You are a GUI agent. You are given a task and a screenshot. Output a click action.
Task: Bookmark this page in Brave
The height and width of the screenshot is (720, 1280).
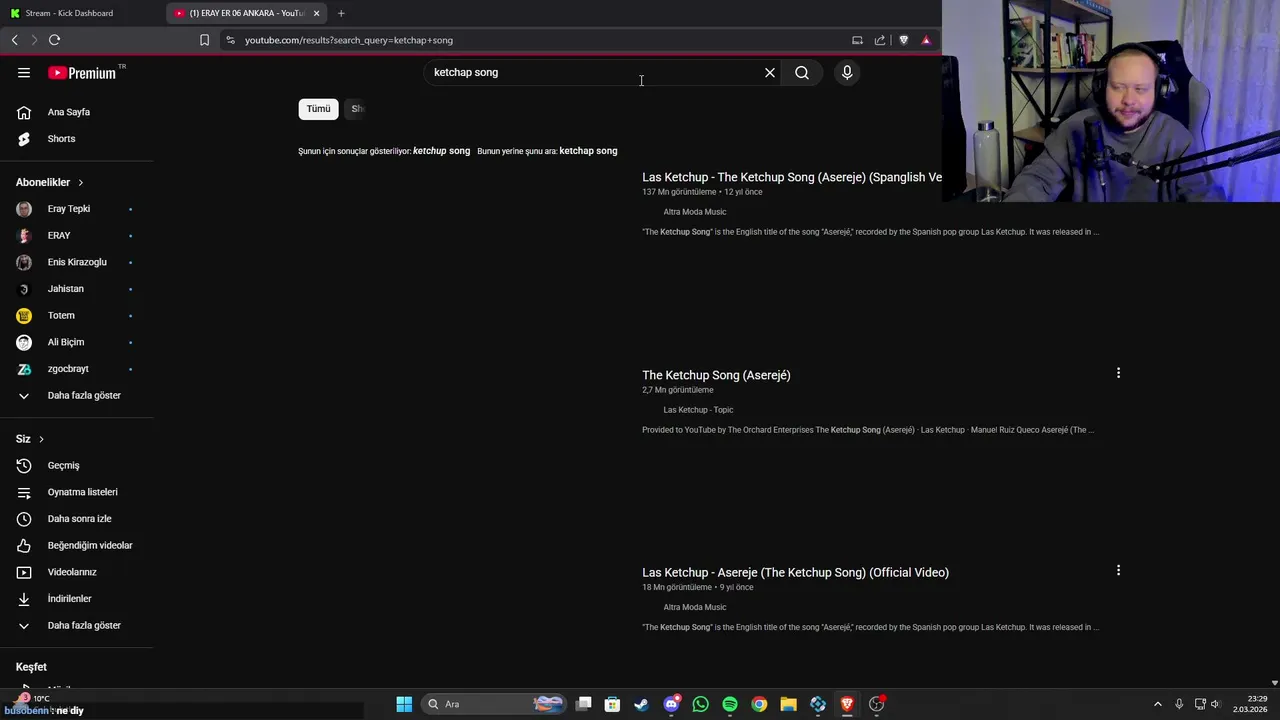click(204, 40)
